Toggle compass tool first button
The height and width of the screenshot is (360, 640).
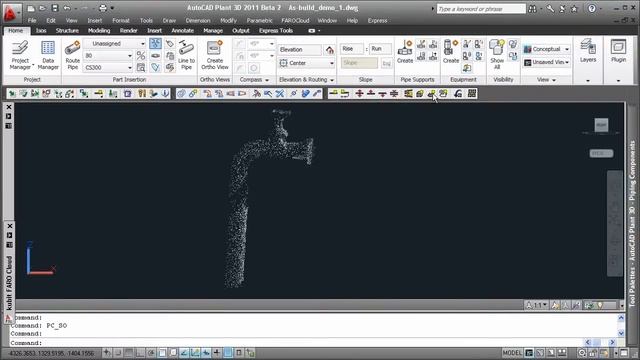tap(240, 44)
